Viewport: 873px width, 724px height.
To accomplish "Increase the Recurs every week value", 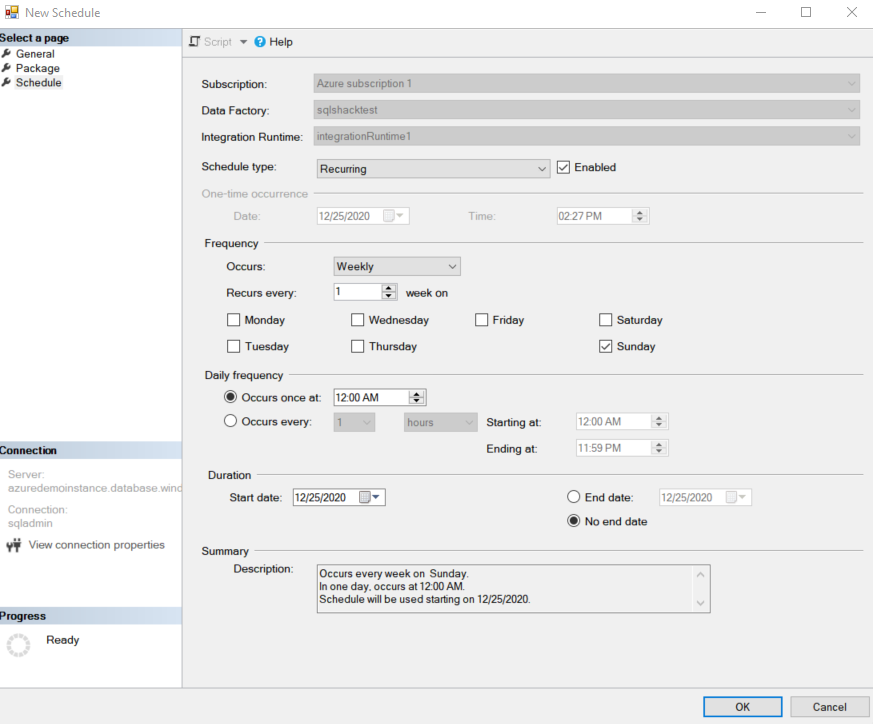I will pos(389,288).
